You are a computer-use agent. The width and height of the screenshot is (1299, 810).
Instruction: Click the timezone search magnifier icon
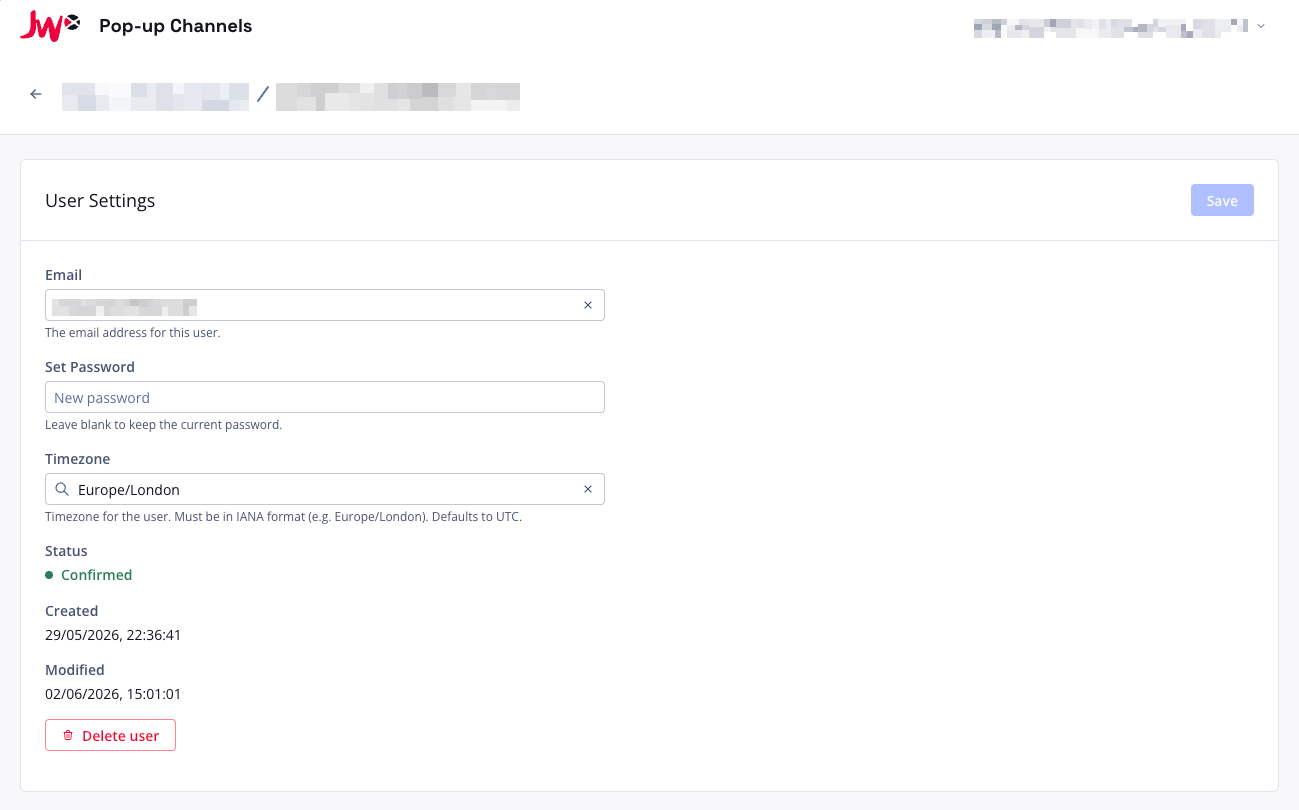tap(62, 489)
